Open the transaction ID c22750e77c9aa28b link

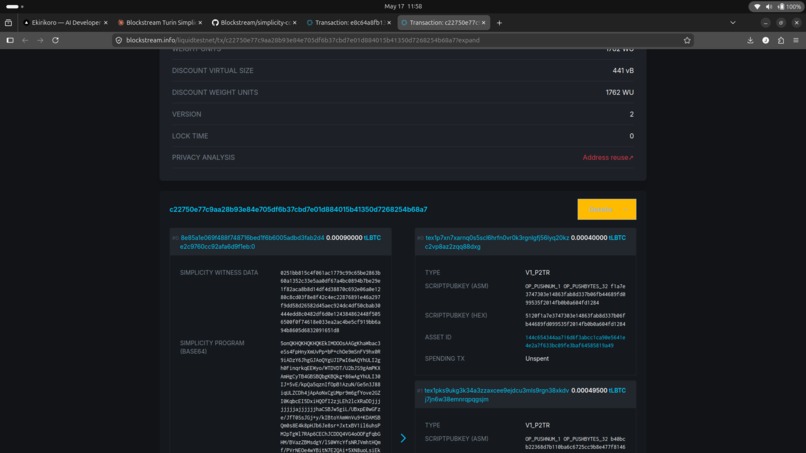click(298, 209)
